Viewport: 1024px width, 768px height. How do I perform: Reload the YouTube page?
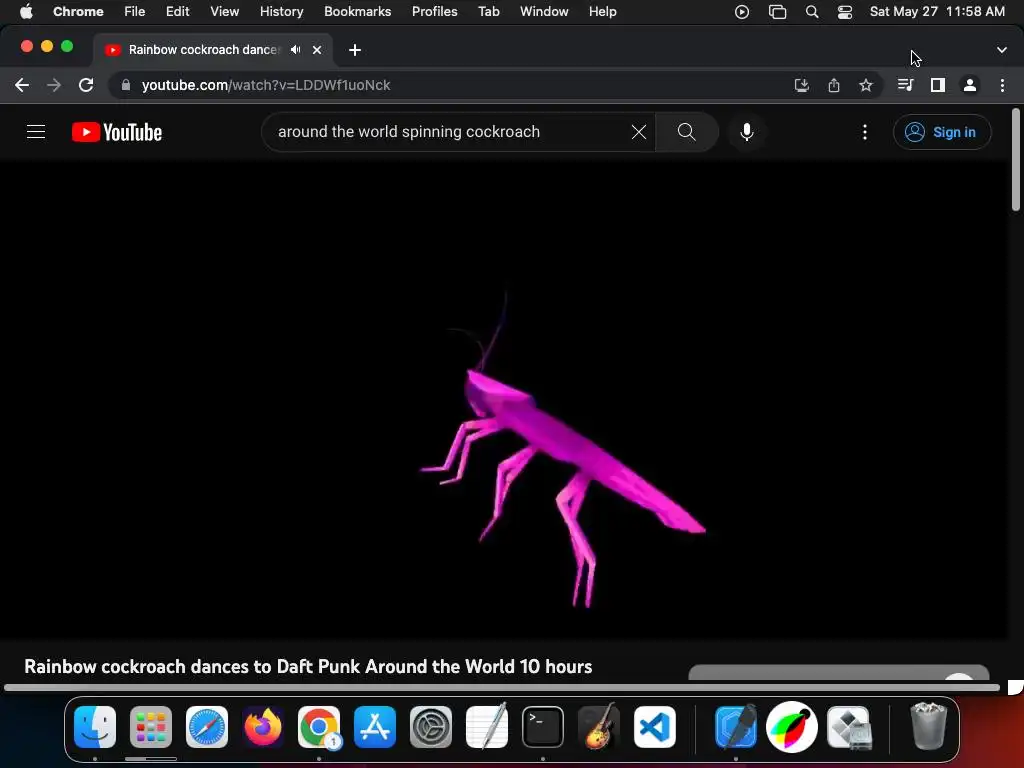point(86,85)
